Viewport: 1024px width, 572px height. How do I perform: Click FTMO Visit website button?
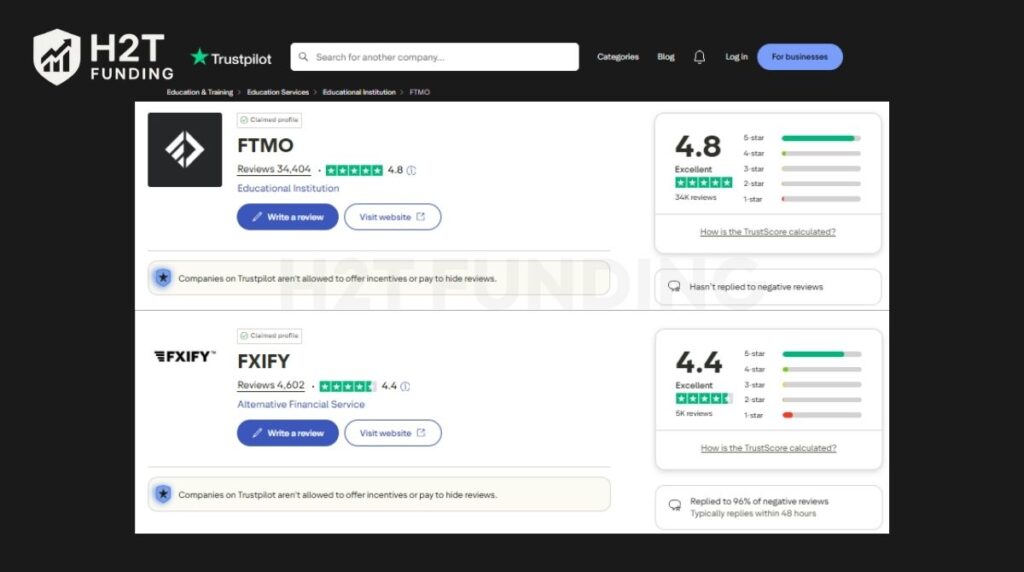(x=392, y=217)
